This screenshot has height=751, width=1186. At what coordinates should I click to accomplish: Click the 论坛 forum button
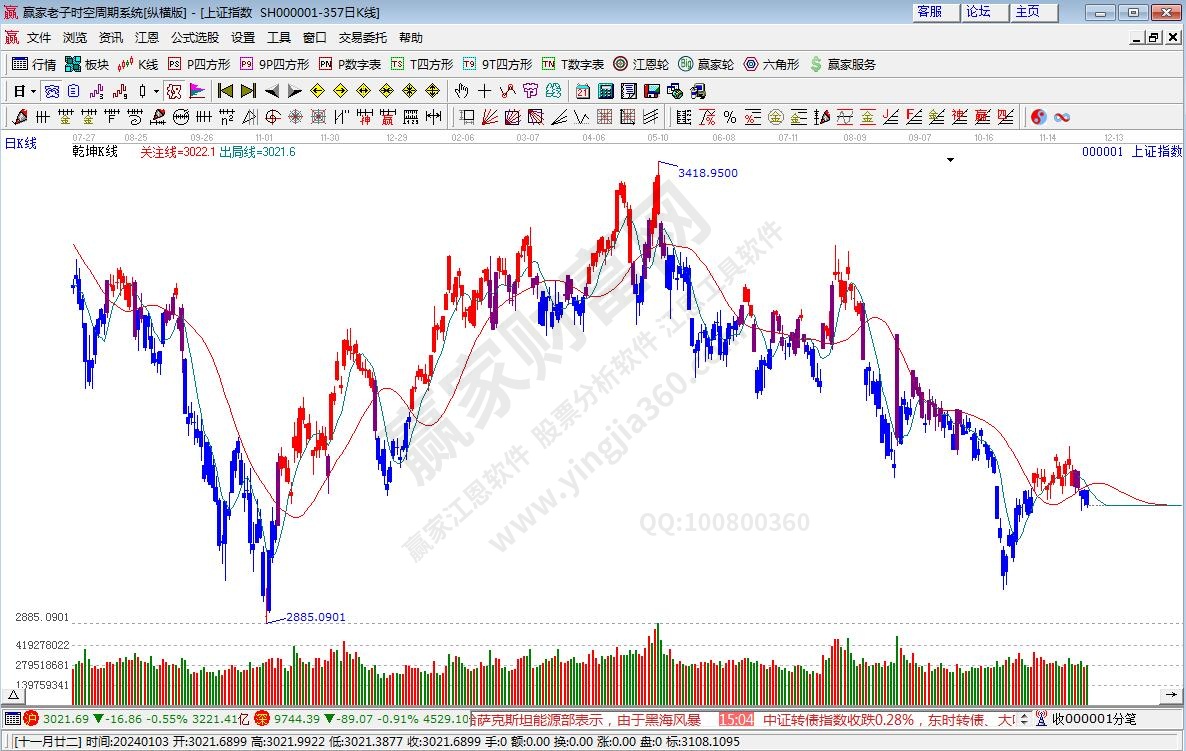point(978,12)
